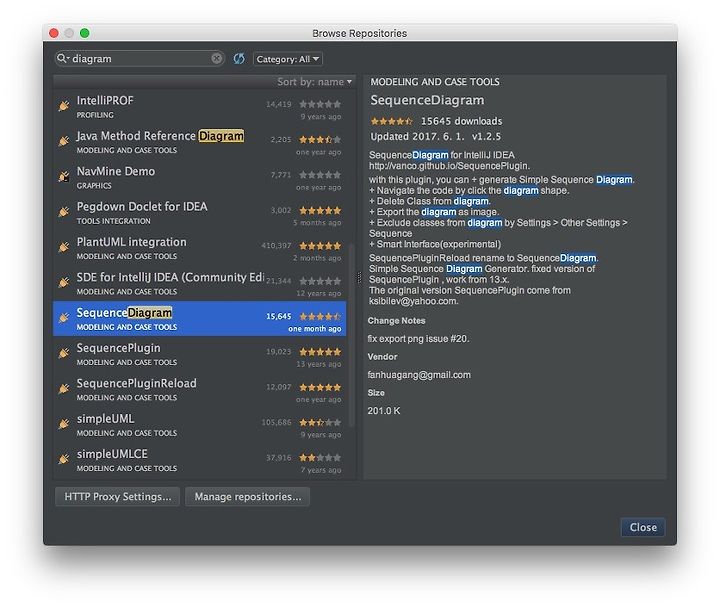This screenshot has height=607, width=720.
Task: Select SDE for IntelliJ IDEA plugin
Action: tap(200, 283)
